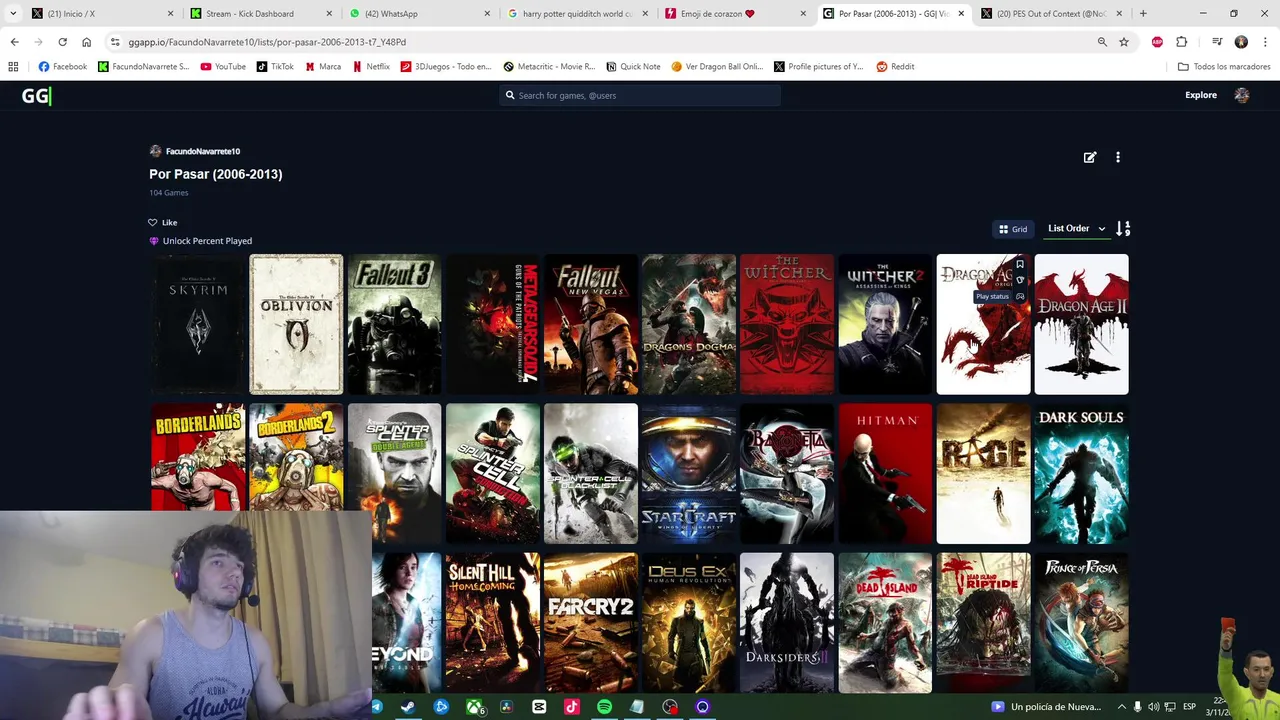The height and width of the screenshot is (720, 1280).
Task: Switch to the Emoji de corazon tab
Action: [x=735, y=14]
